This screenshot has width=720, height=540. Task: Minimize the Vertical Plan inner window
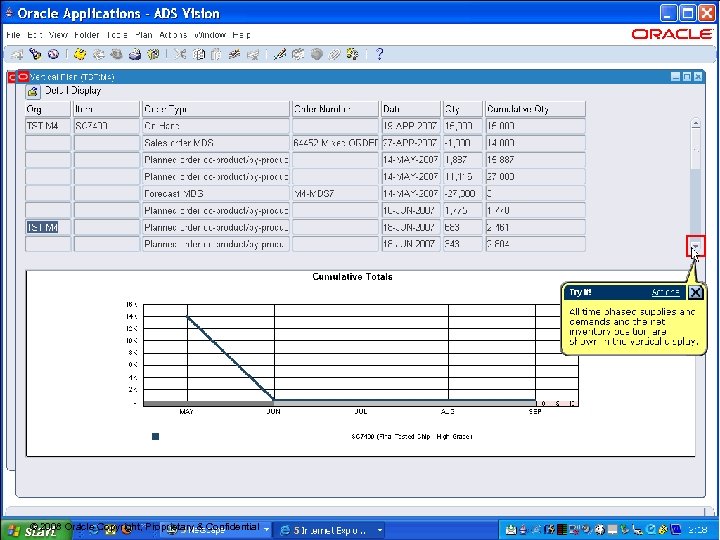(675, 77)
